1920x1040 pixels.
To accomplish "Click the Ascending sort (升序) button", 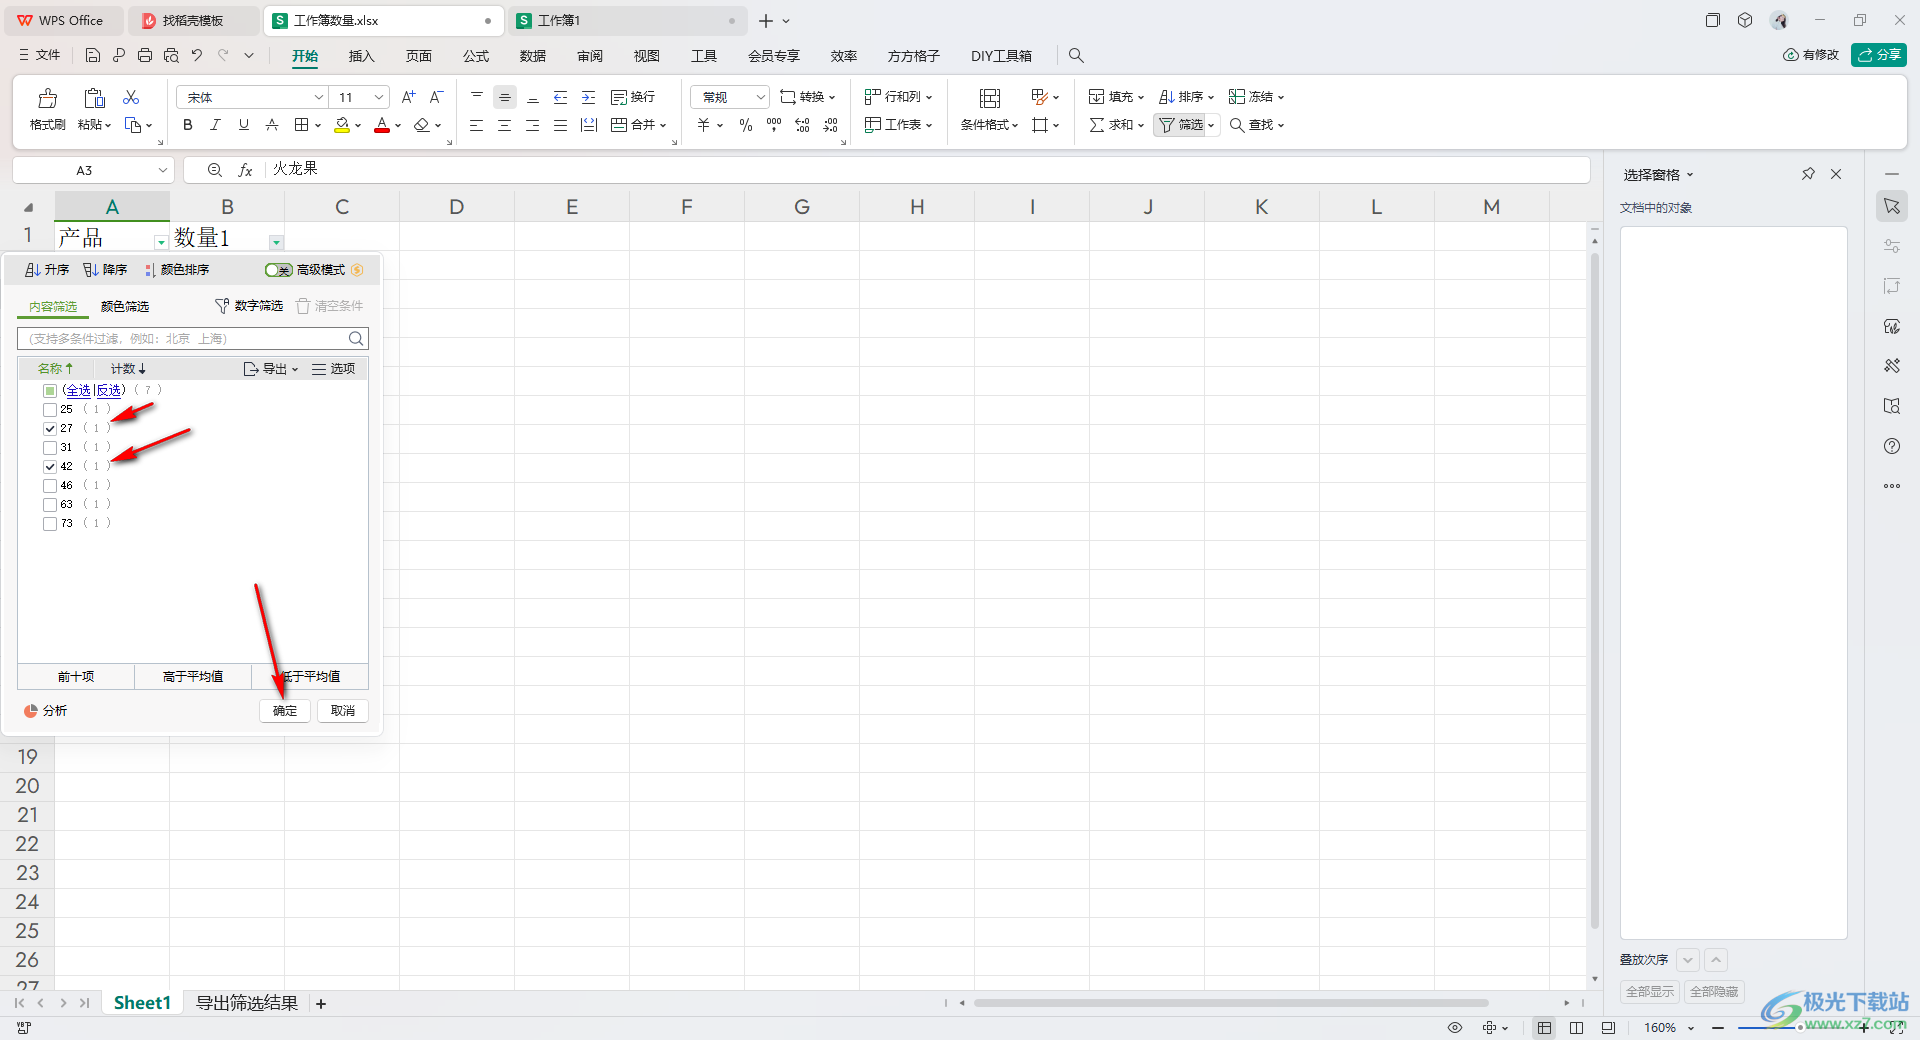I will tap(47, 270).
